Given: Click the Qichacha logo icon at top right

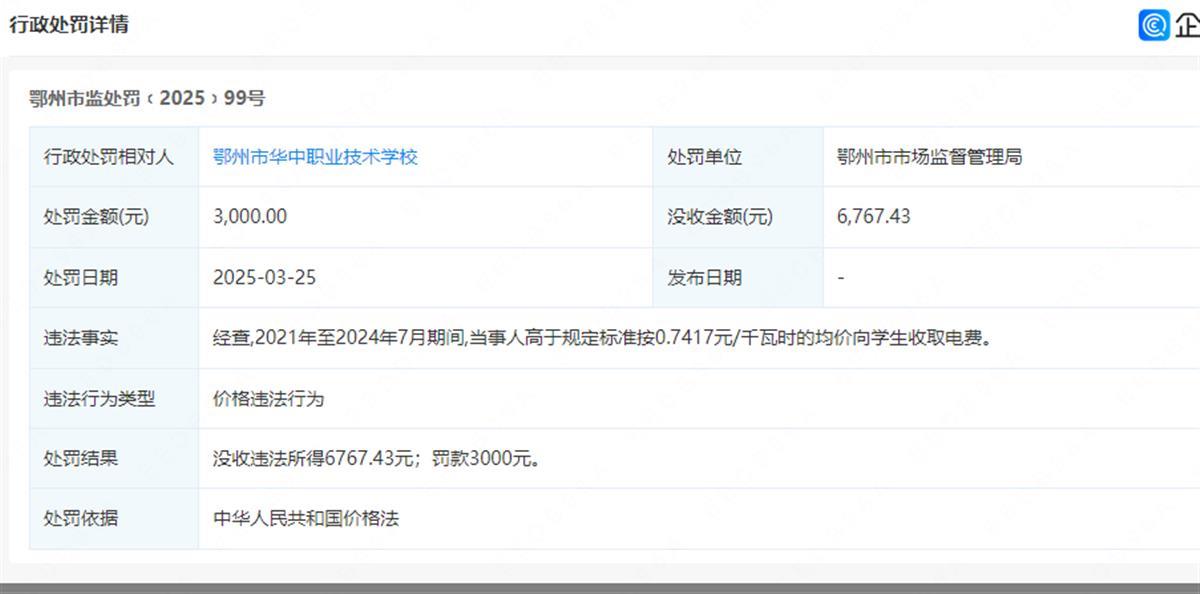Looking at the screenshot, I should pos(1155,25).
